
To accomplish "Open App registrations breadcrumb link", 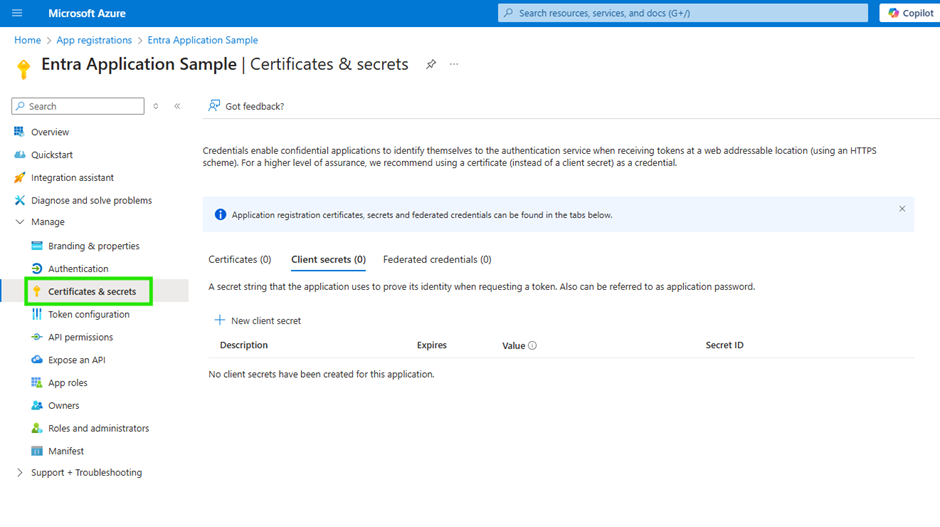I will 94,40.
